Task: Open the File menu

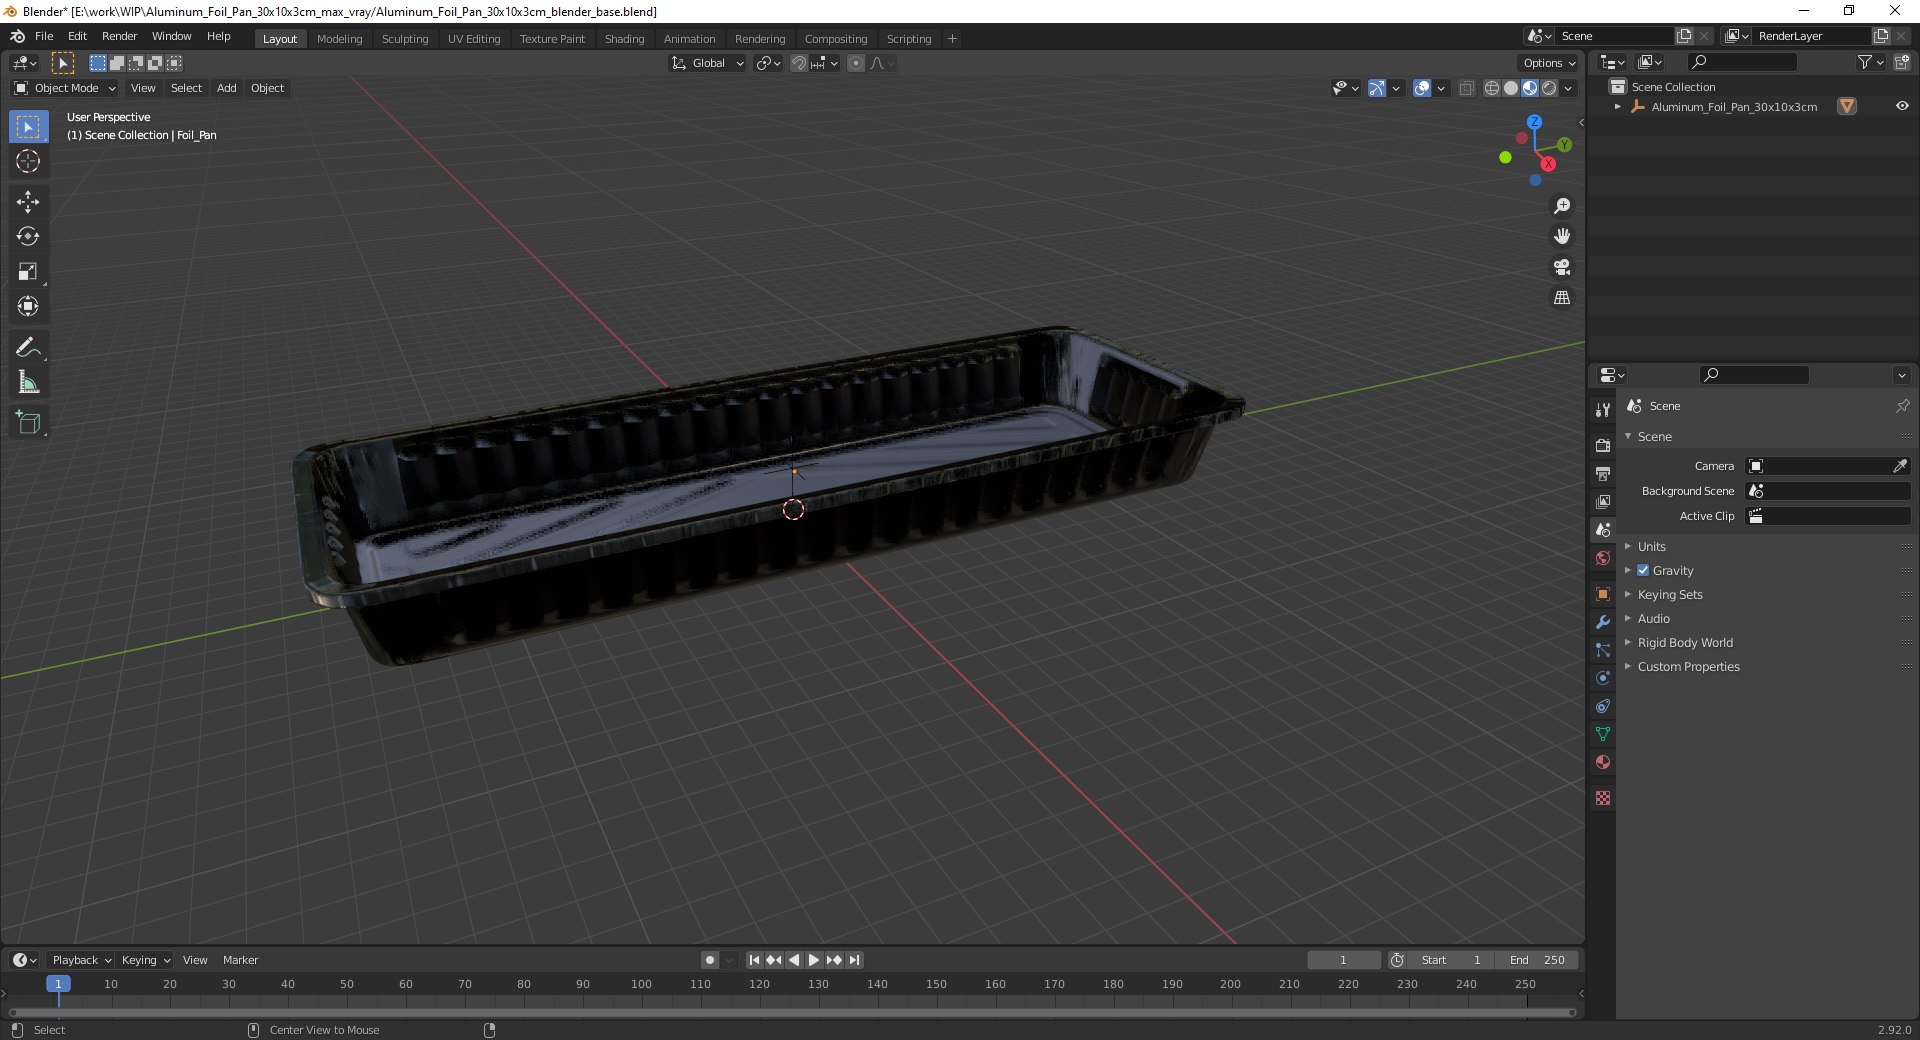Action: pyautogui.click(x=44, y=36)
